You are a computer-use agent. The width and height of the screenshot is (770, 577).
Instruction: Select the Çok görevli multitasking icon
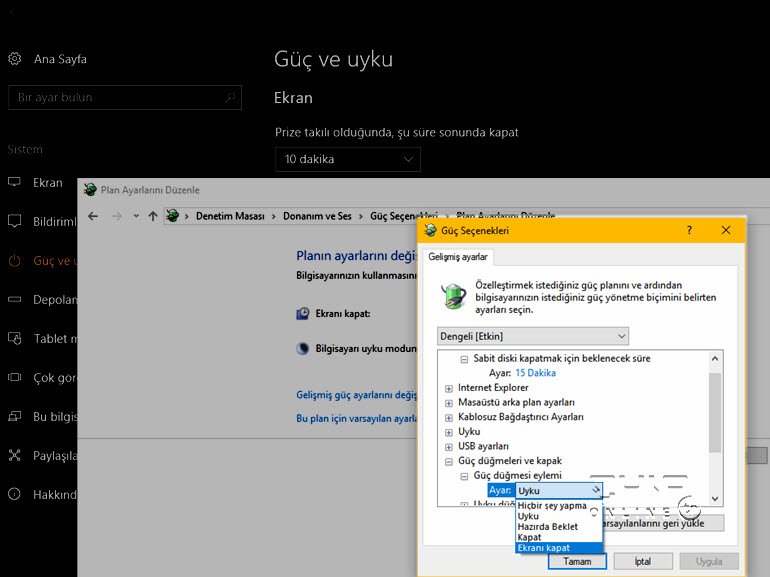[14, 377]
